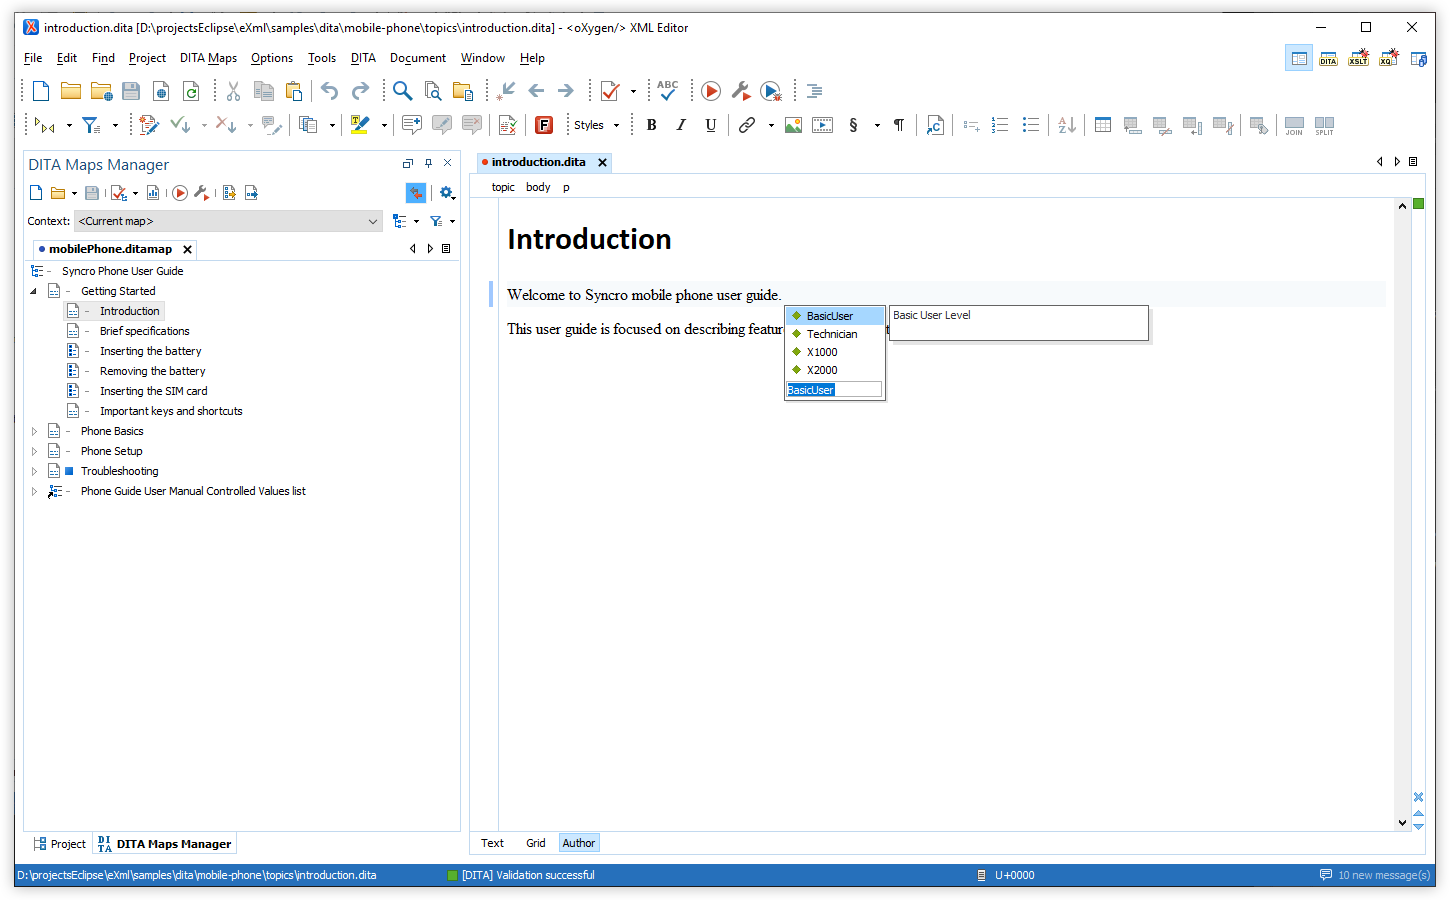Image resolution: width=1450 pixels, height=900 pixels.
Task: Switch to Text editing mode tab
Action: 492,843
